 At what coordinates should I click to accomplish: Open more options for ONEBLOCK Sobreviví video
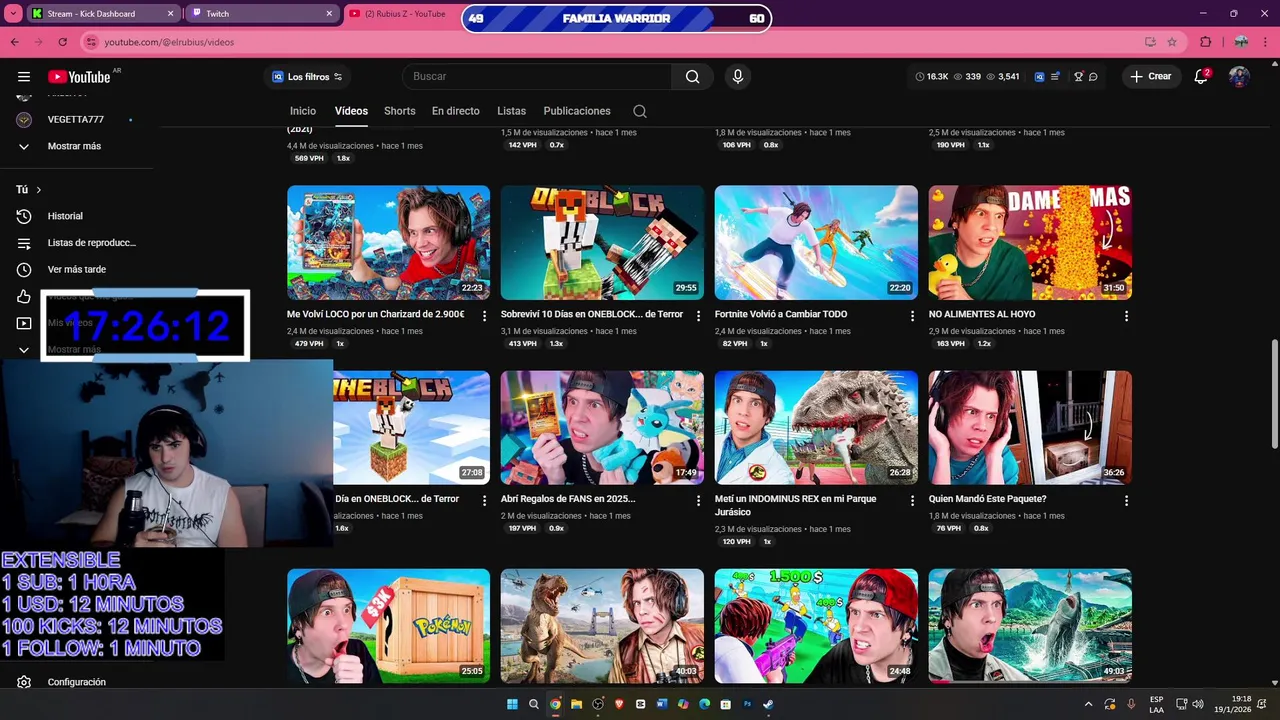(x=698, y=316)
